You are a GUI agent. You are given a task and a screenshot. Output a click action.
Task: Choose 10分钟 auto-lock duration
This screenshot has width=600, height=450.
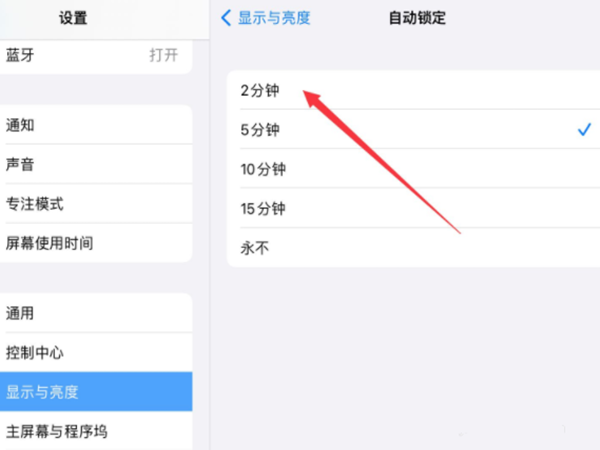click(x=413, y=169)
